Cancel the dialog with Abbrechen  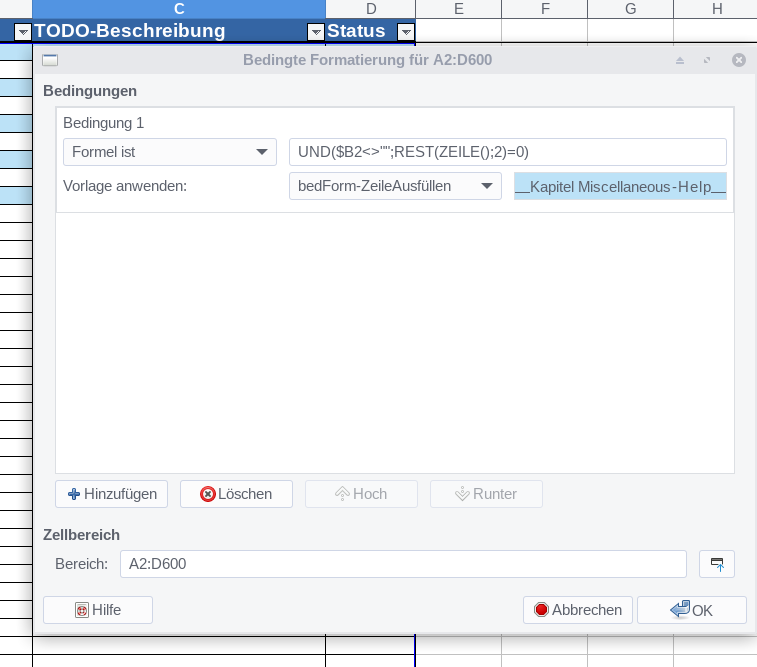(578, 610)
